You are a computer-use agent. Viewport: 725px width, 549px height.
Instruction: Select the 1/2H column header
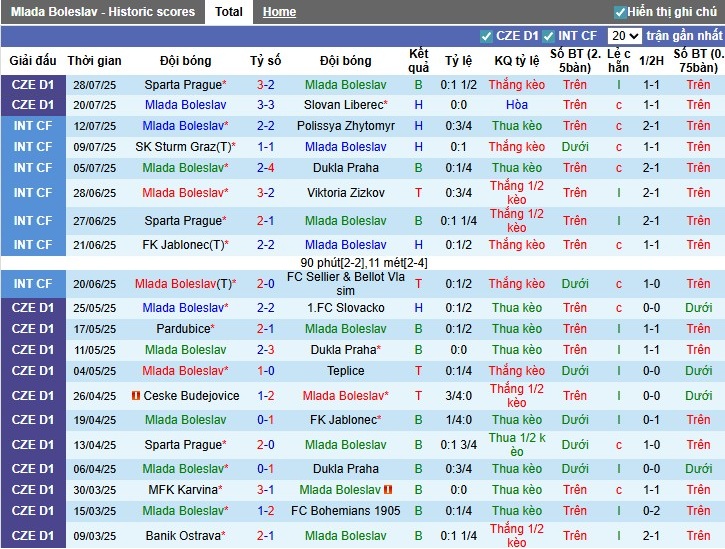[x=651, y=61]
